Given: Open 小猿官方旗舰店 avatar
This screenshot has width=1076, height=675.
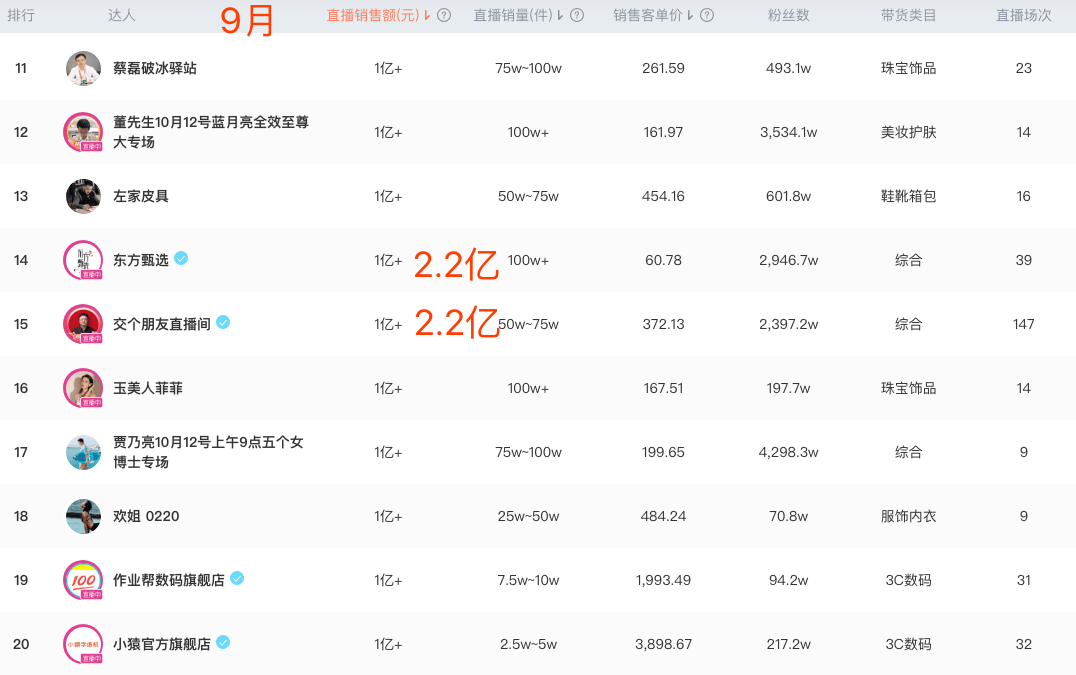Looking at the screenshot, I should click(83, 644).
